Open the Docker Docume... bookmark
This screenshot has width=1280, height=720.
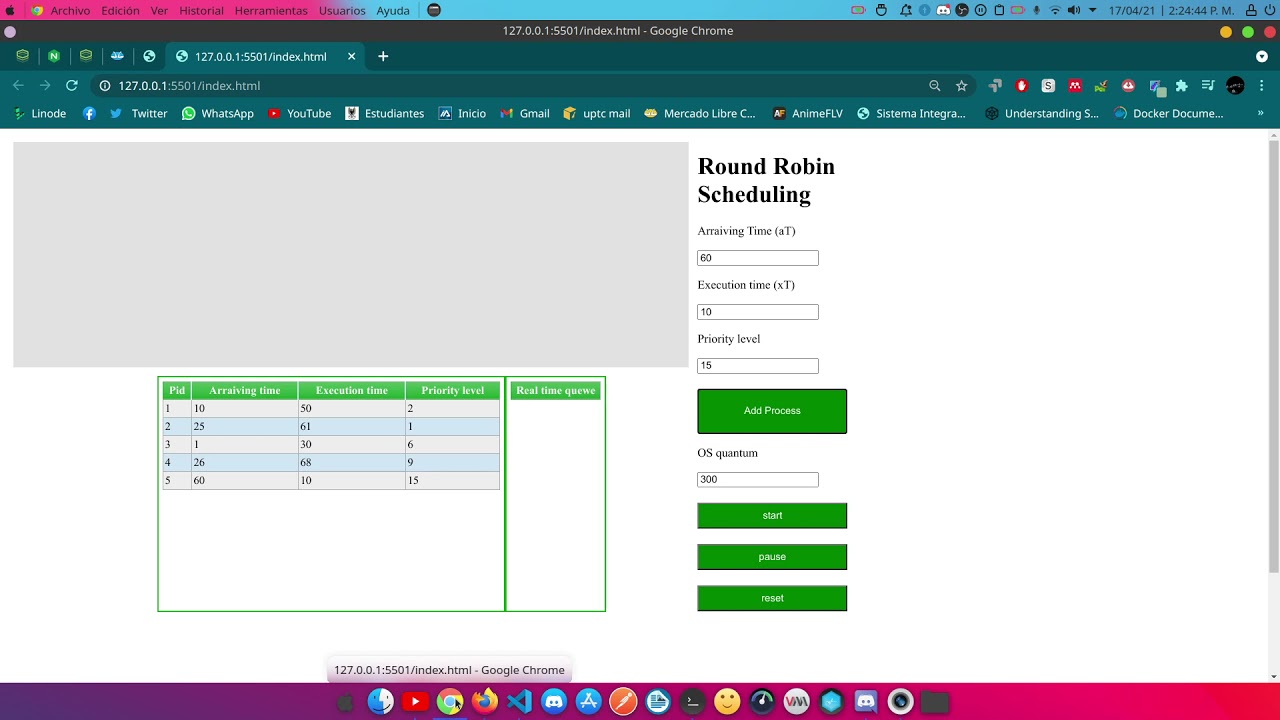point(1168,114)
